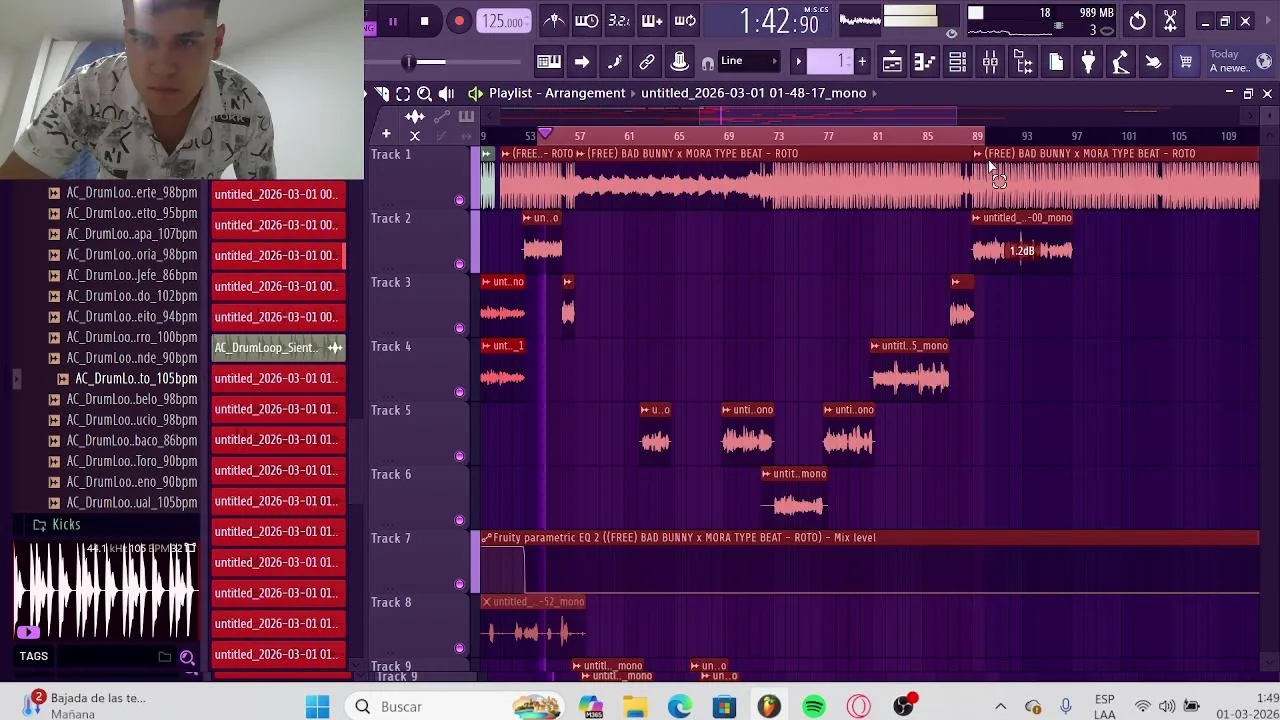Image resolution: width=1280 pixels, height=720 pixels.
Task: Click the playlist select frame tool
Action: (x=403, y=93)
